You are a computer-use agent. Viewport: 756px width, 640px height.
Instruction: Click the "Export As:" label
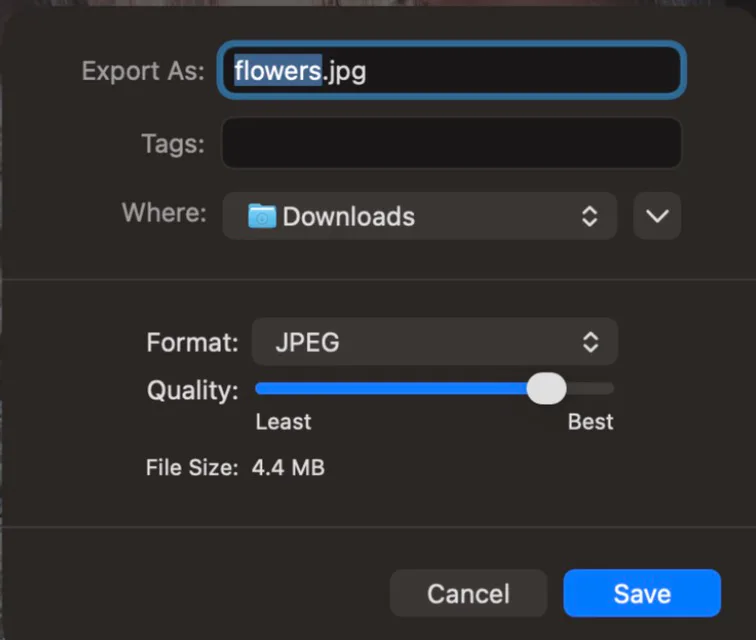(x=143, y=71)
